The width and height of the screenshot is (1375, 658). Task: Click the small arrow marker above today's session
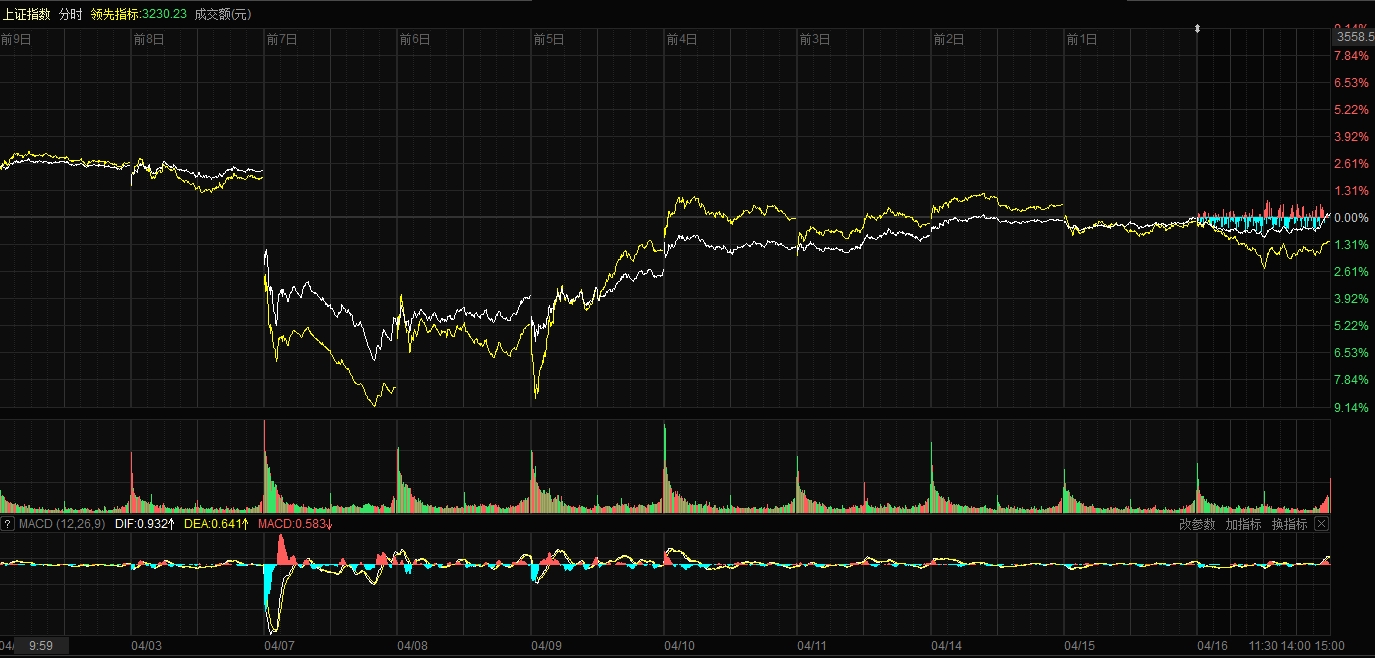coord(1197,29)
